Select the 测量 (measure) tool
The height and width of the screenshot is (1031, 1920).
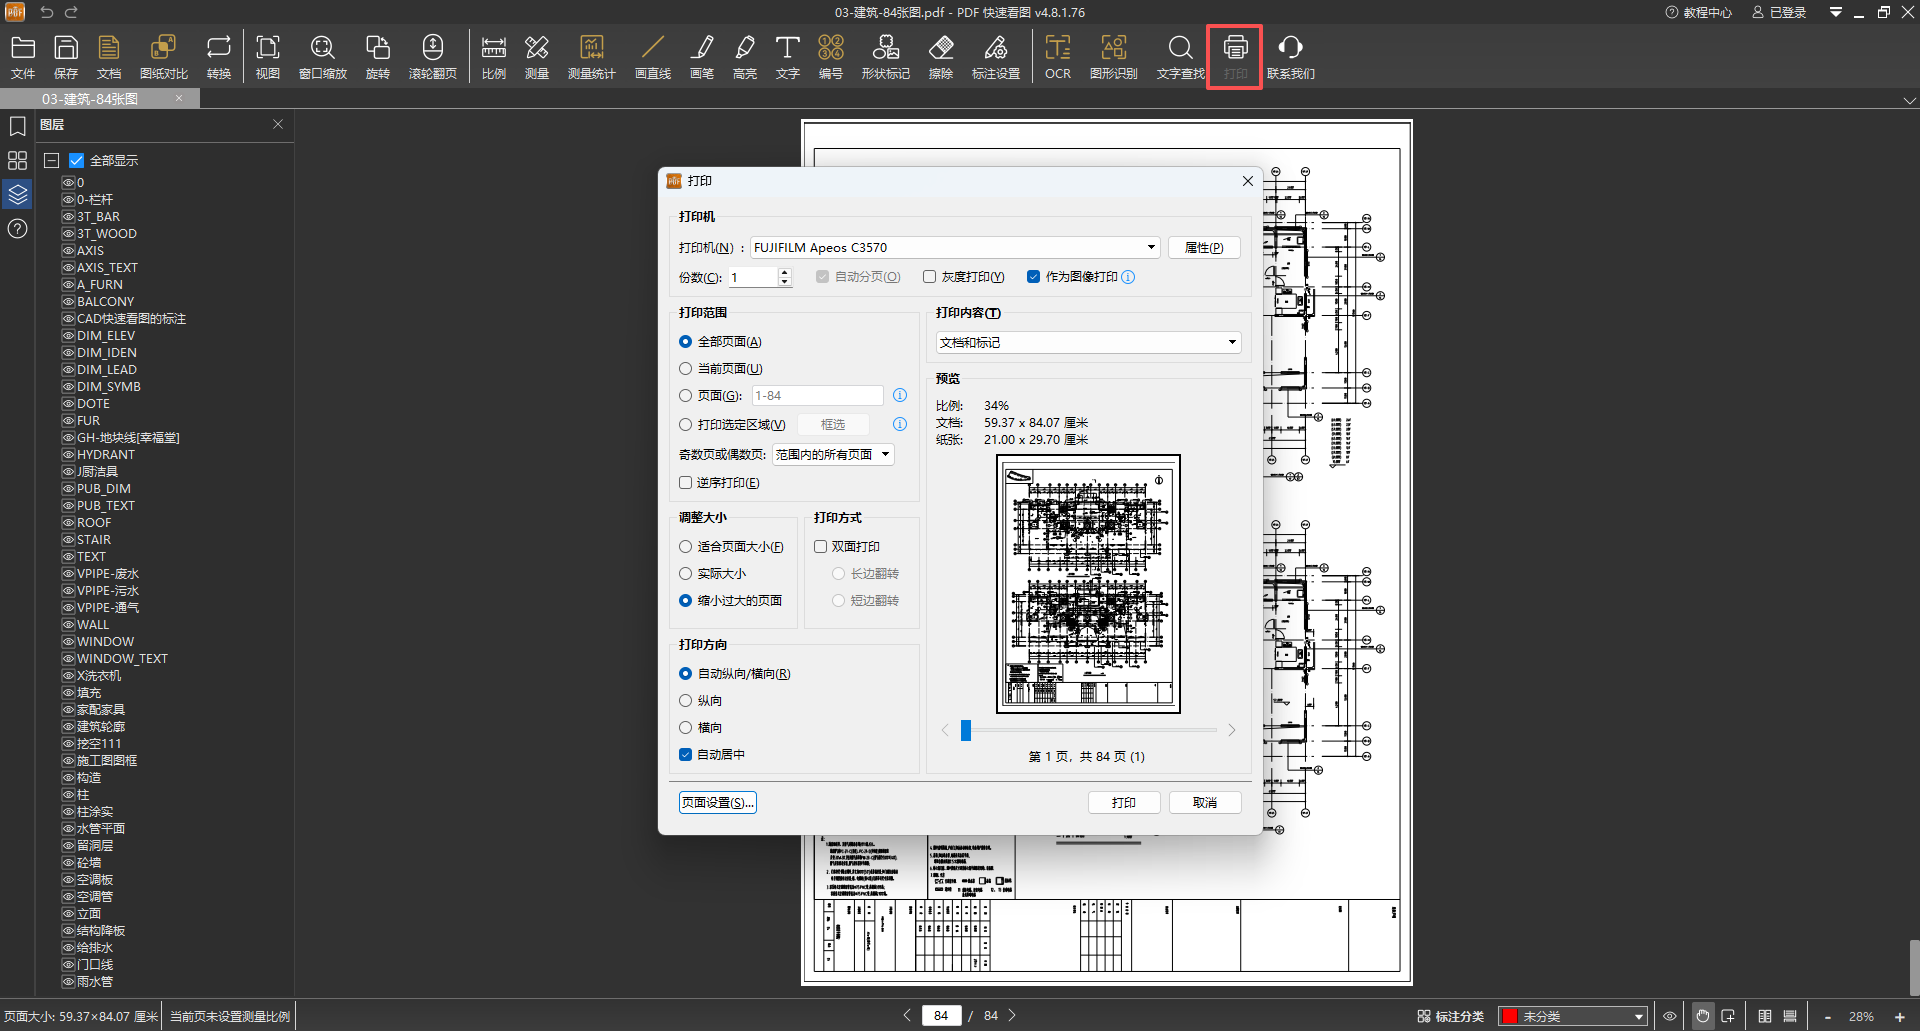pyautogui.click(x=537, y=56)
